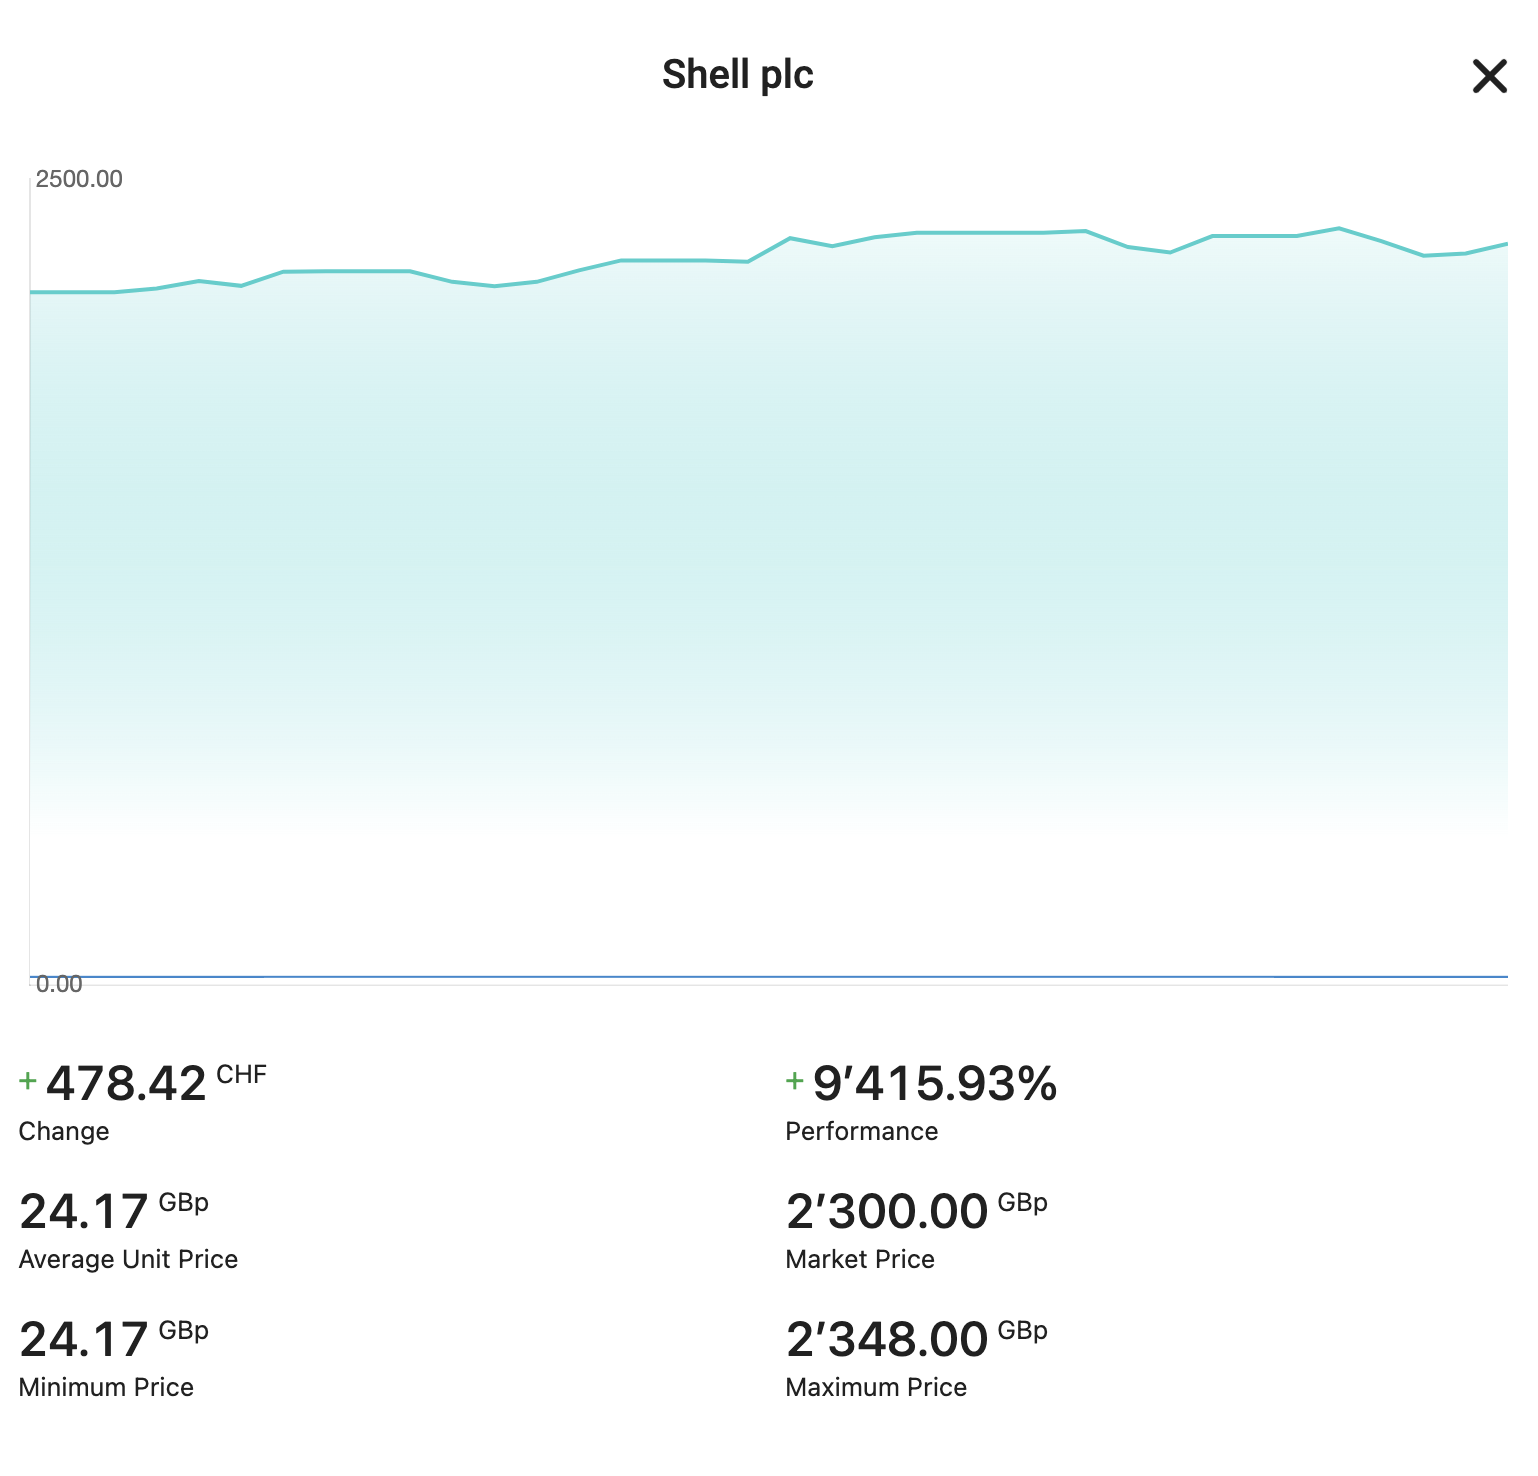Viewport: 1538px width, 1476px height.
Task: Click the green plus icon beside Performance
Action: 792,1081
